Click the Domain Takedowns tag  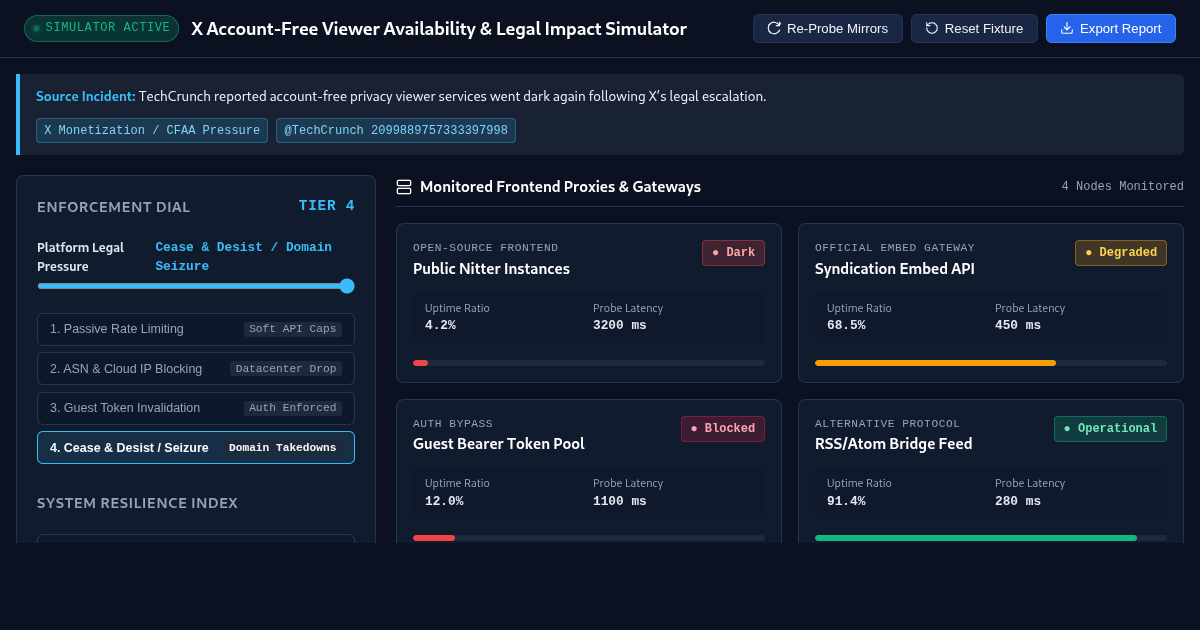(x=283, y=448)
